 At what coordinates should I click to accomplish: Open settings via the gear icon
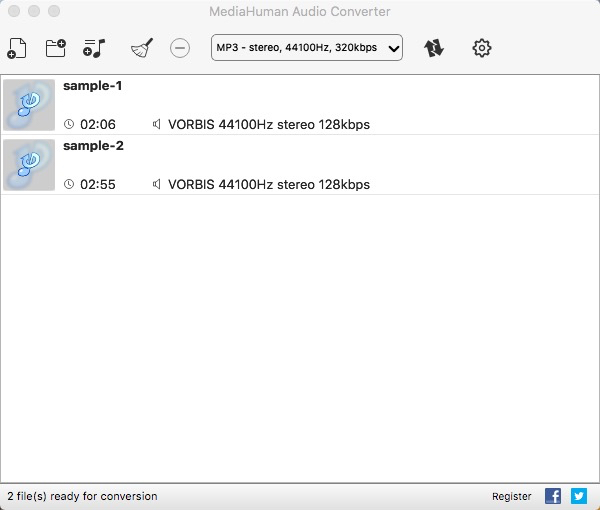pyautogui.click(x=482, y=48)
